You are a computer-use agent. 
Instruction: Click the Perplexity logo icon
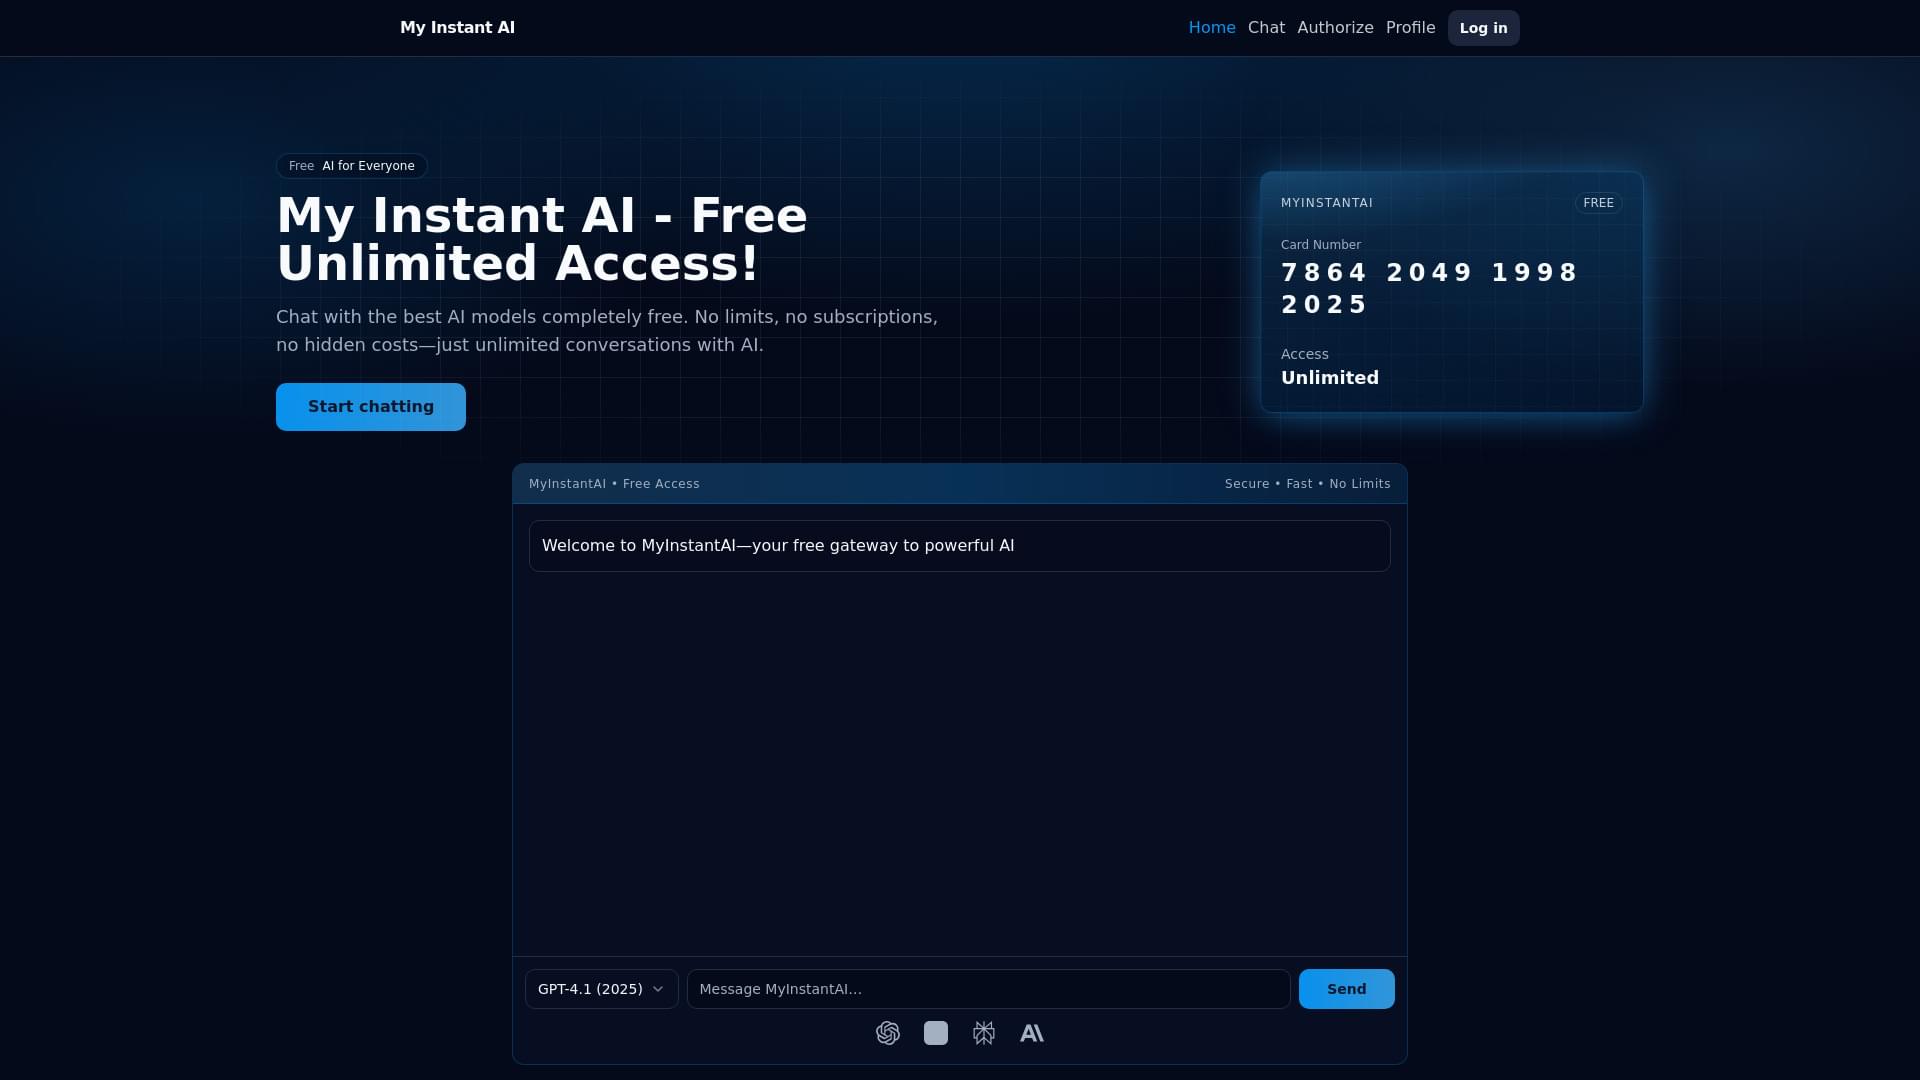click(983, 1033)
